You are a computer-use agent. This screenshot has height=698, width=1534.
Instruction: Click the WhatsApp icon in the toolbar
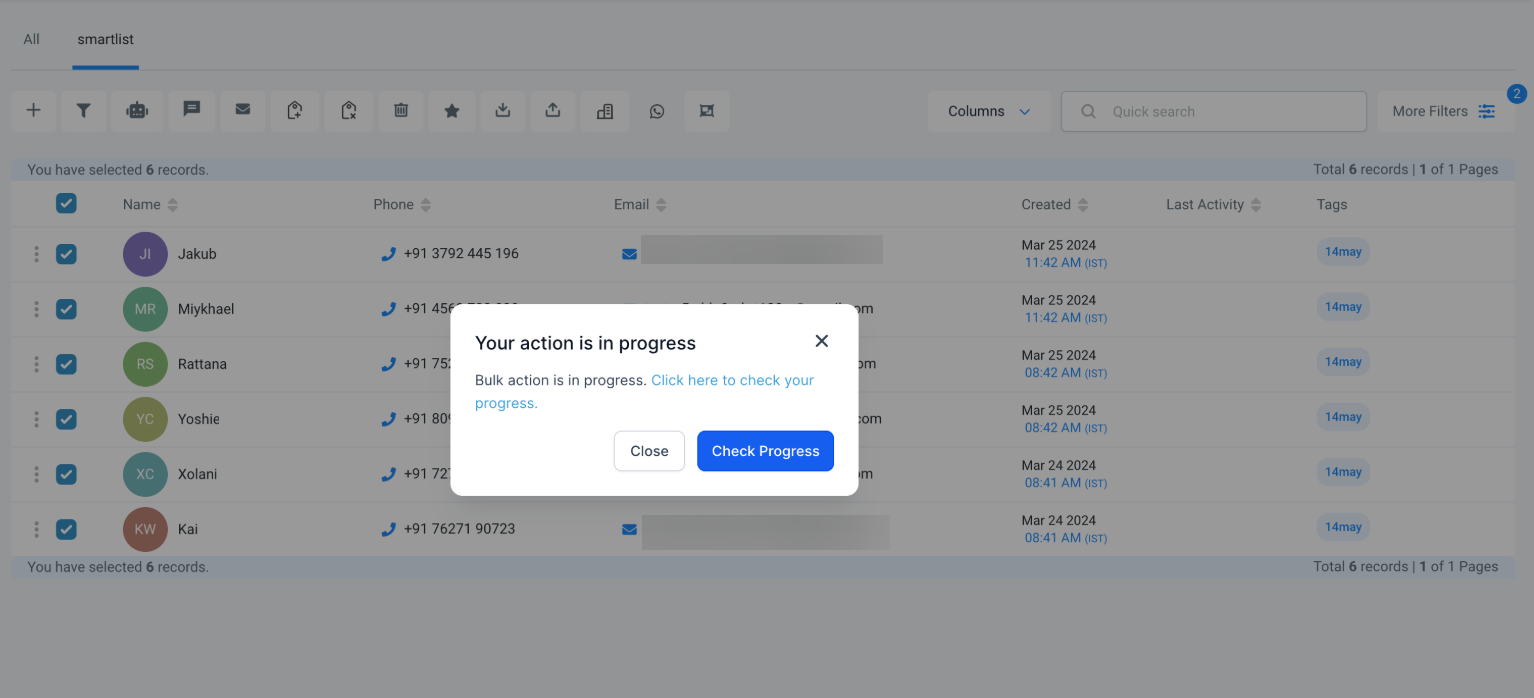click(x=657, y=111)
